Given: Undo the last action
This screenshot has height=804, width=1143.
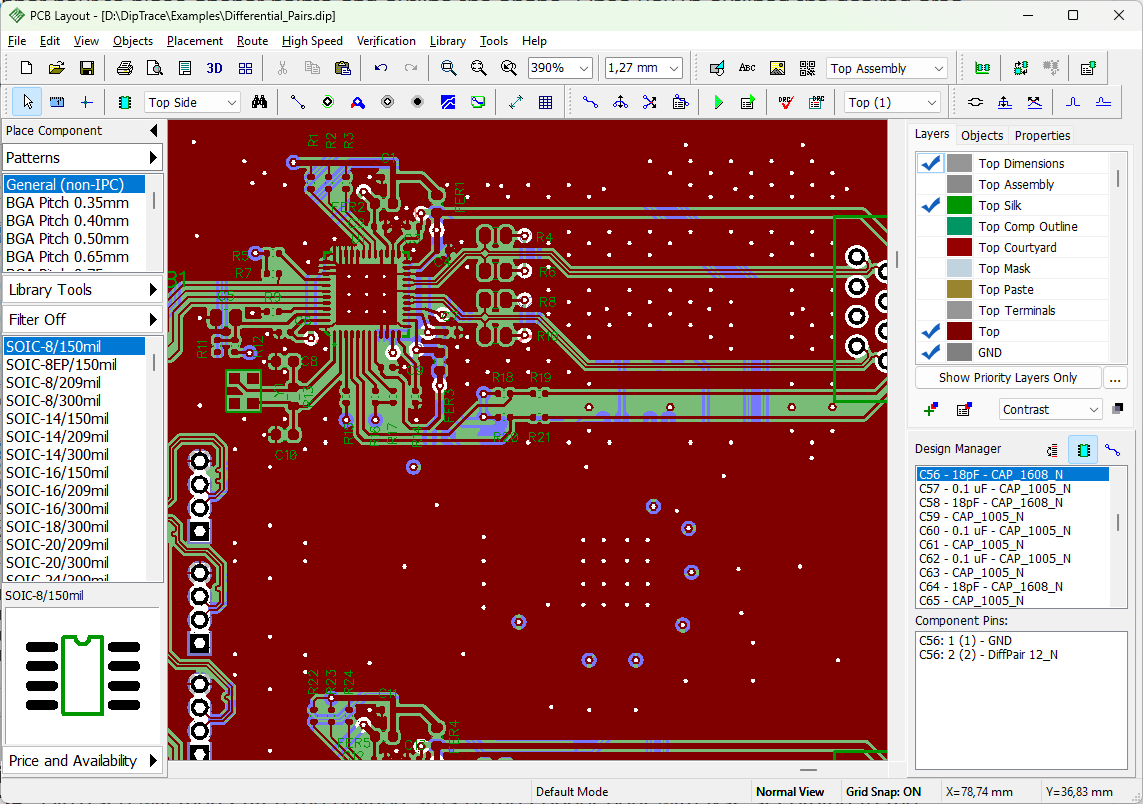Looking at the screenshot, I should click(x=381, y=68).
